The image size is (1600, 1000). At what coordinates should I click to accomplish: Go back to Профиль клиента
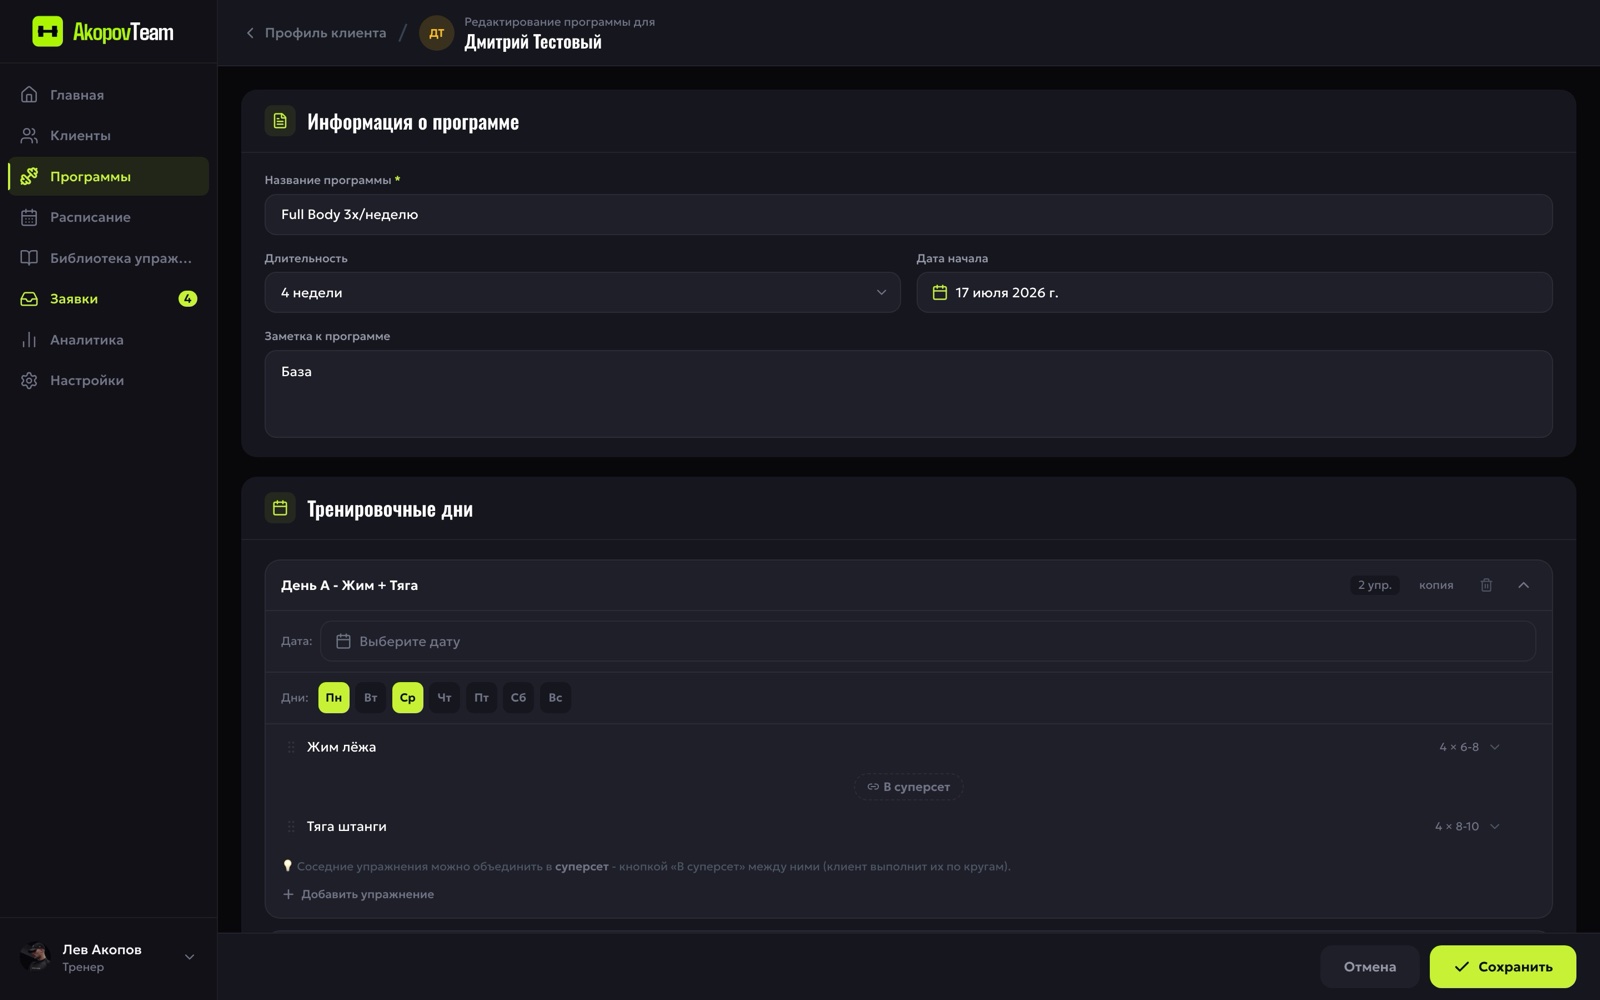[x=316, y=33]
